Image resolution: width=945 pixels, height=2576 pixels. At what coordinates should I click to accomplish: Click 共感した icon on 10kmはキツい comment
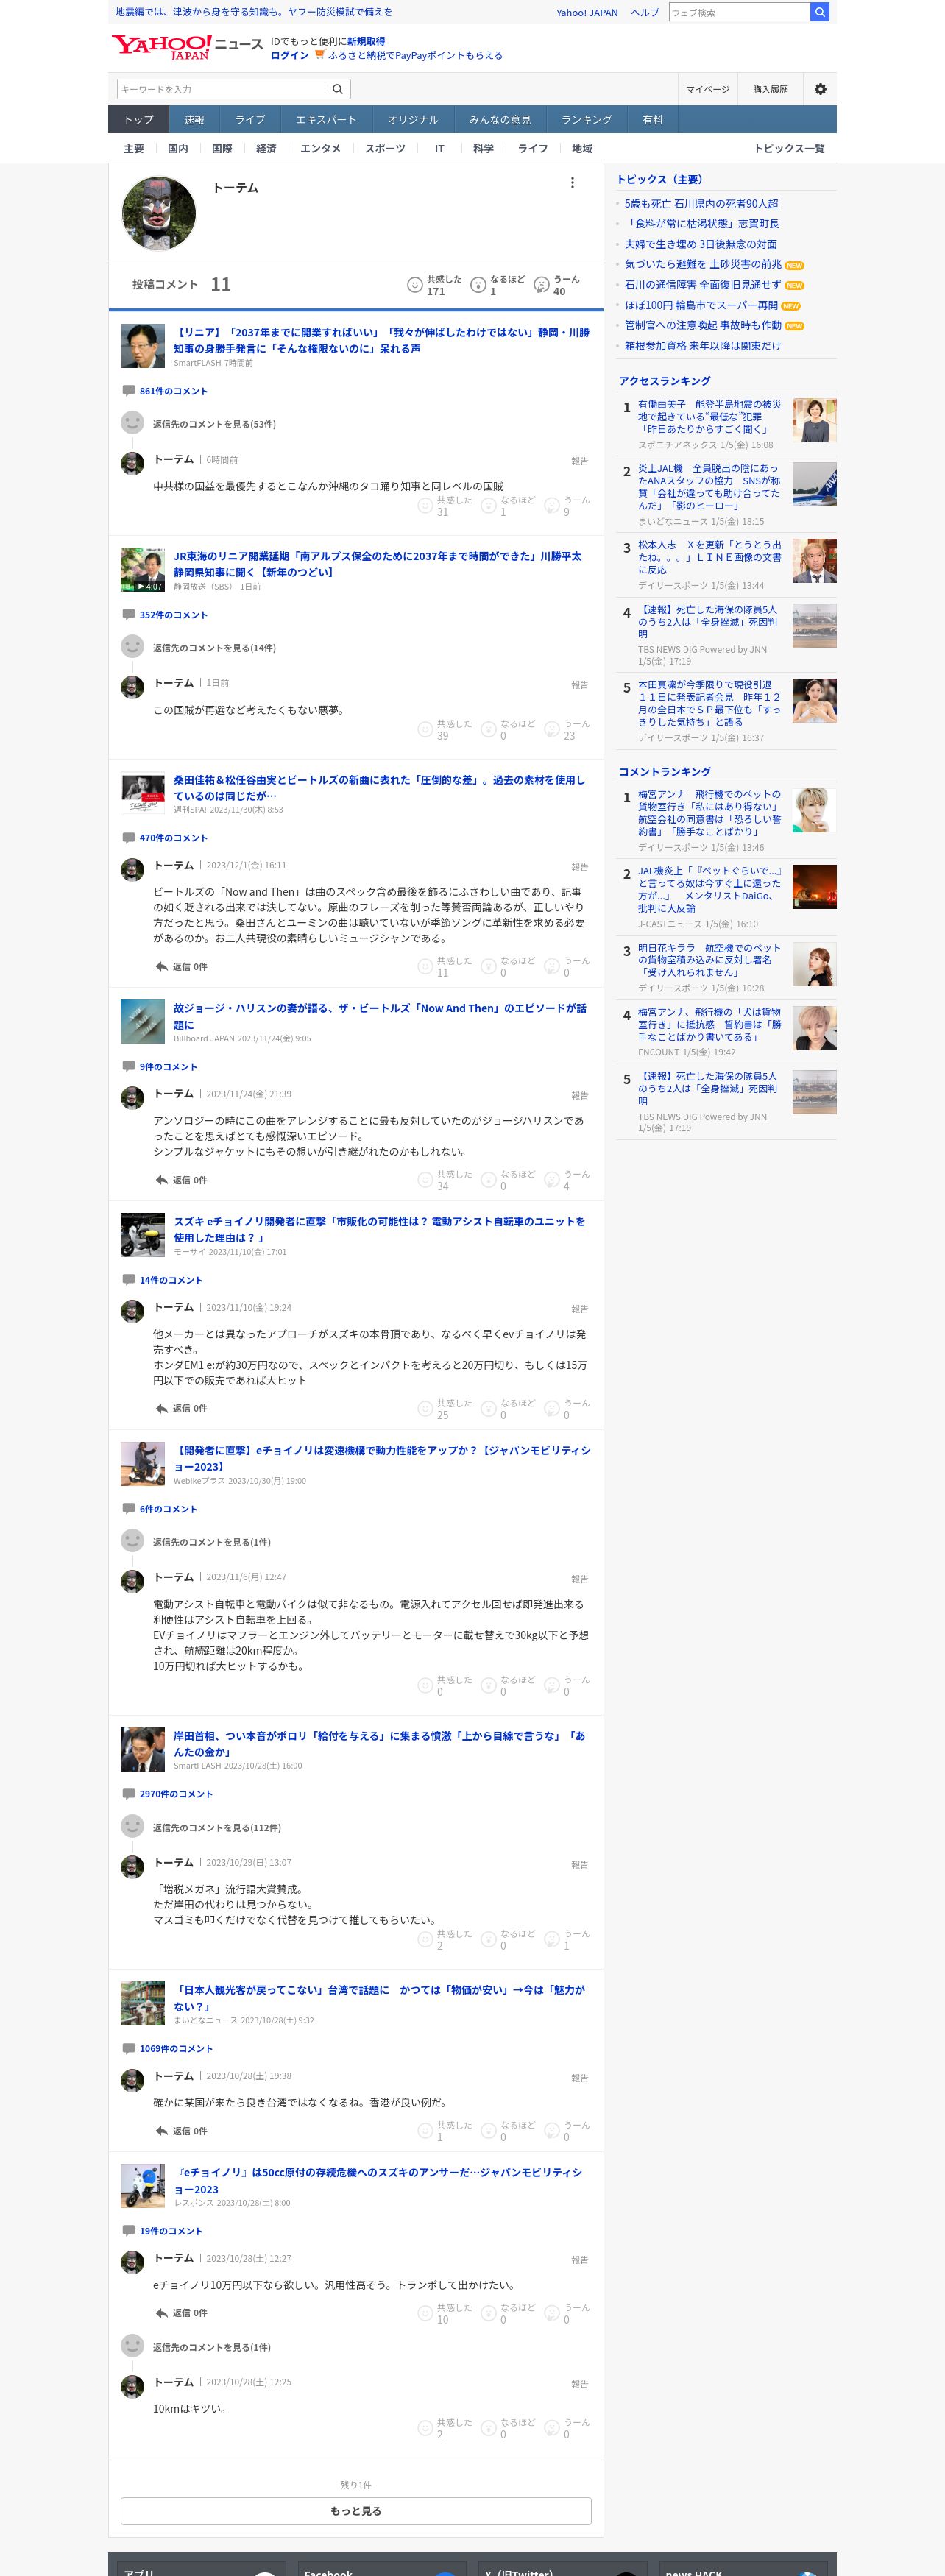coord(425,2428)
